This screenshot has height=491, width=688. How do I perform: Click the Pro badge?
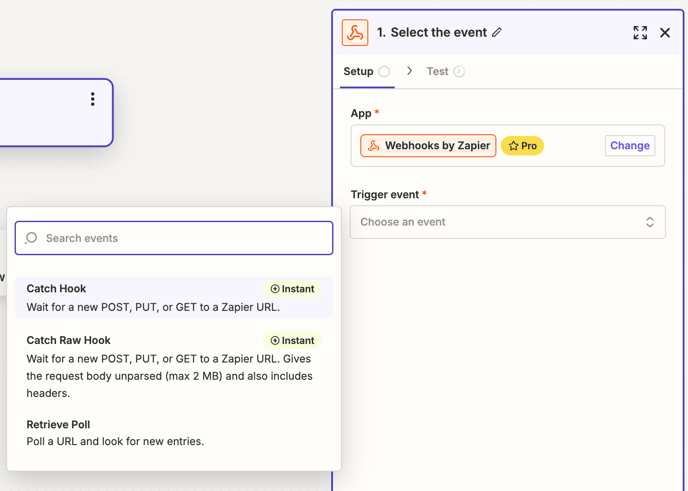point(522,146)
